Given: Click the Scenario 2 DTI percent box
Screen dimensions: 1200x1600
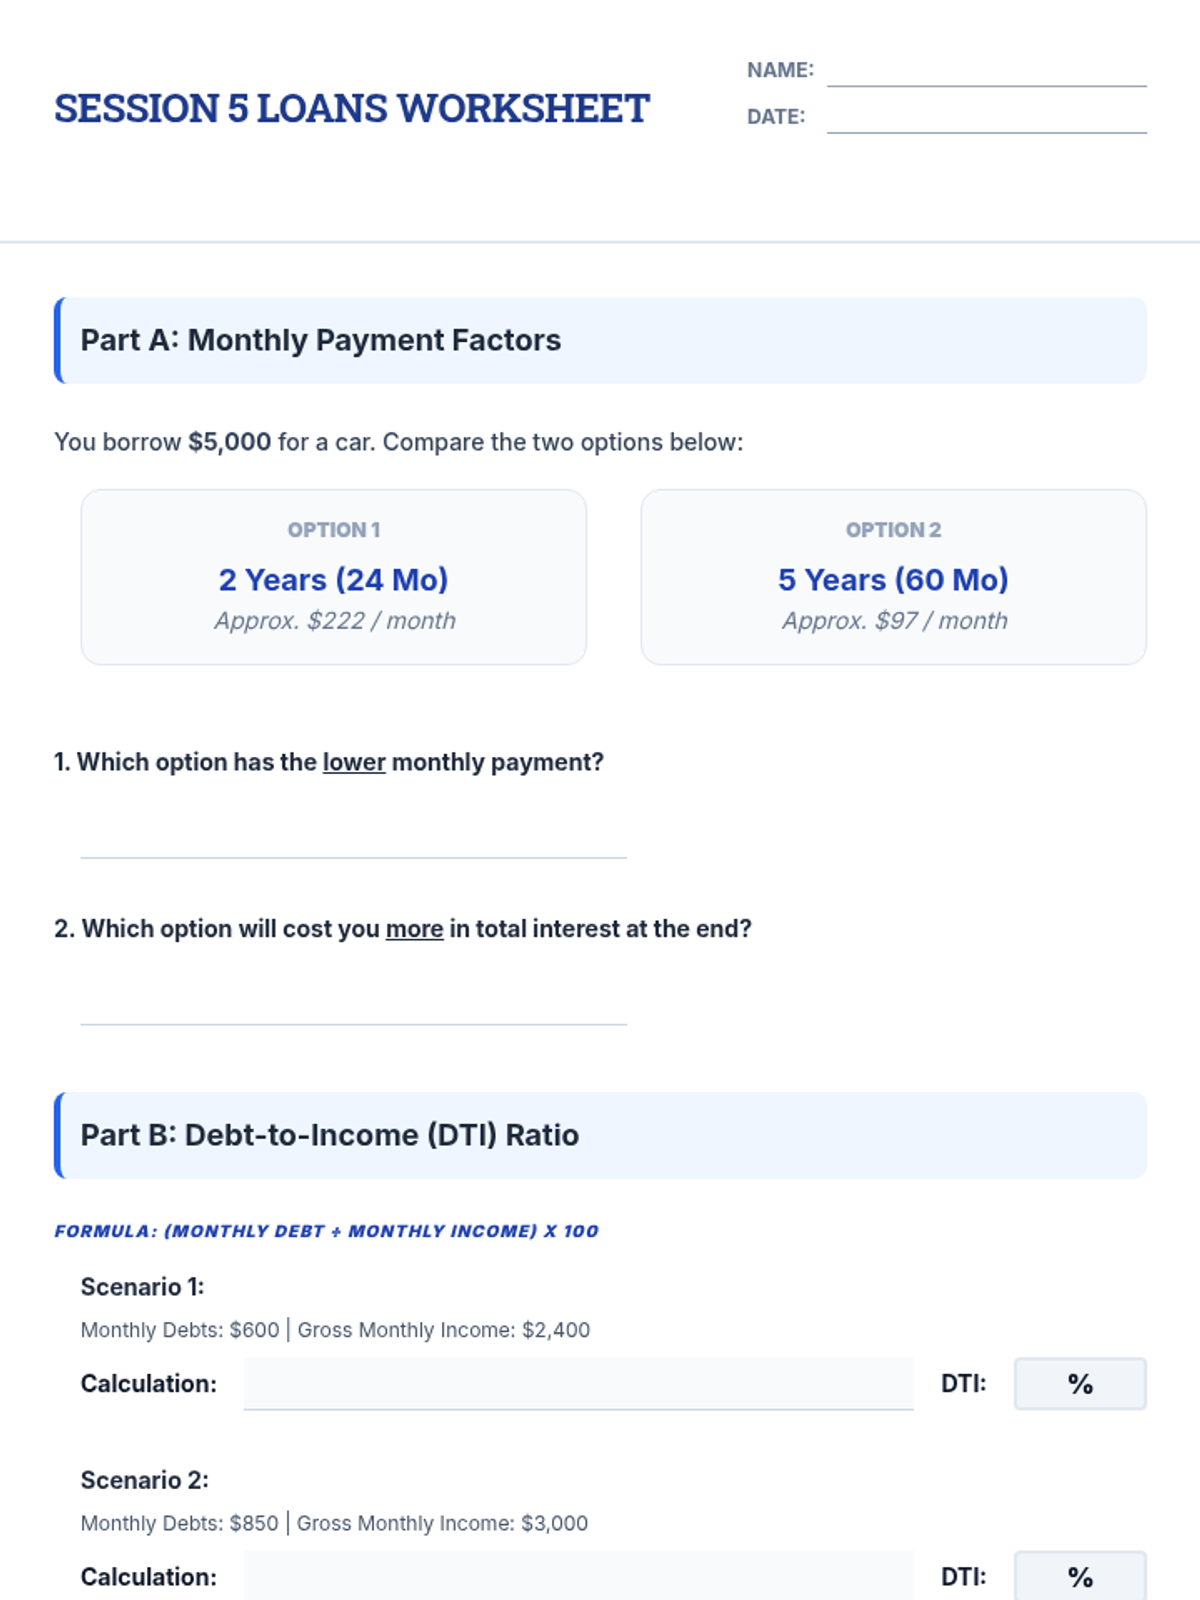Looking at the screenshot, I should point(1080,1576).
